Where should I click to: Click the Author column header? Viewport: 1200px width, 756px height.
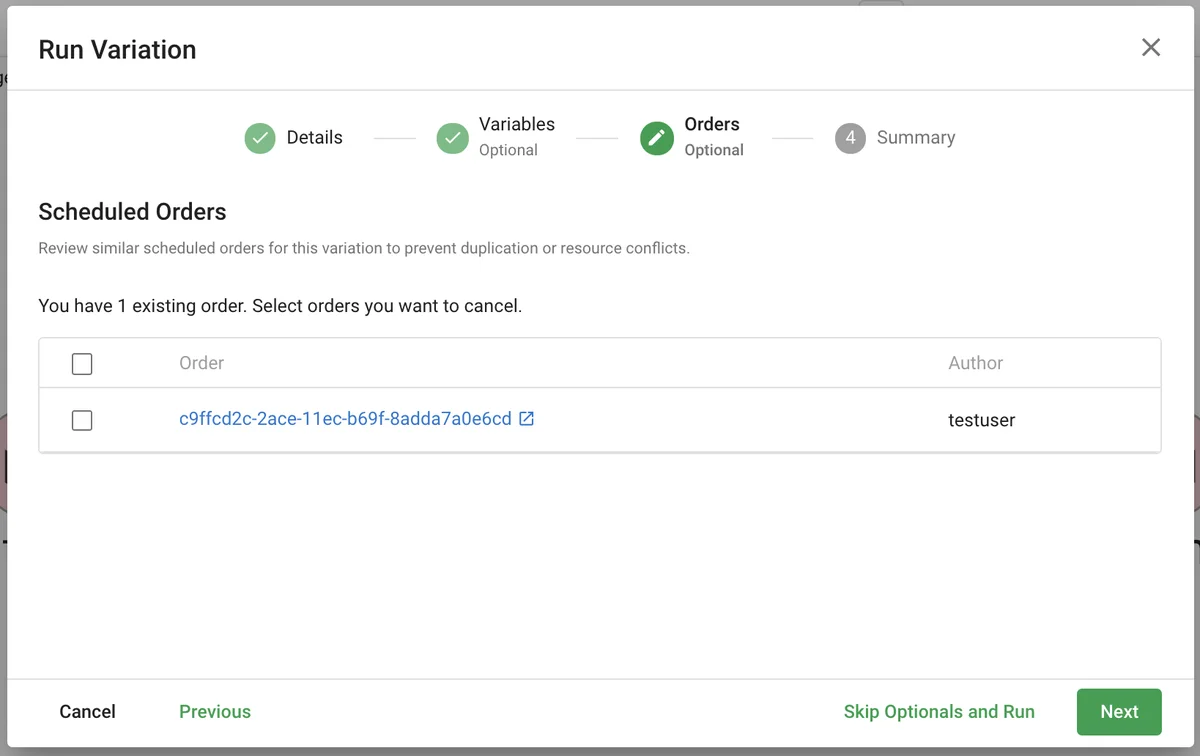975,364
